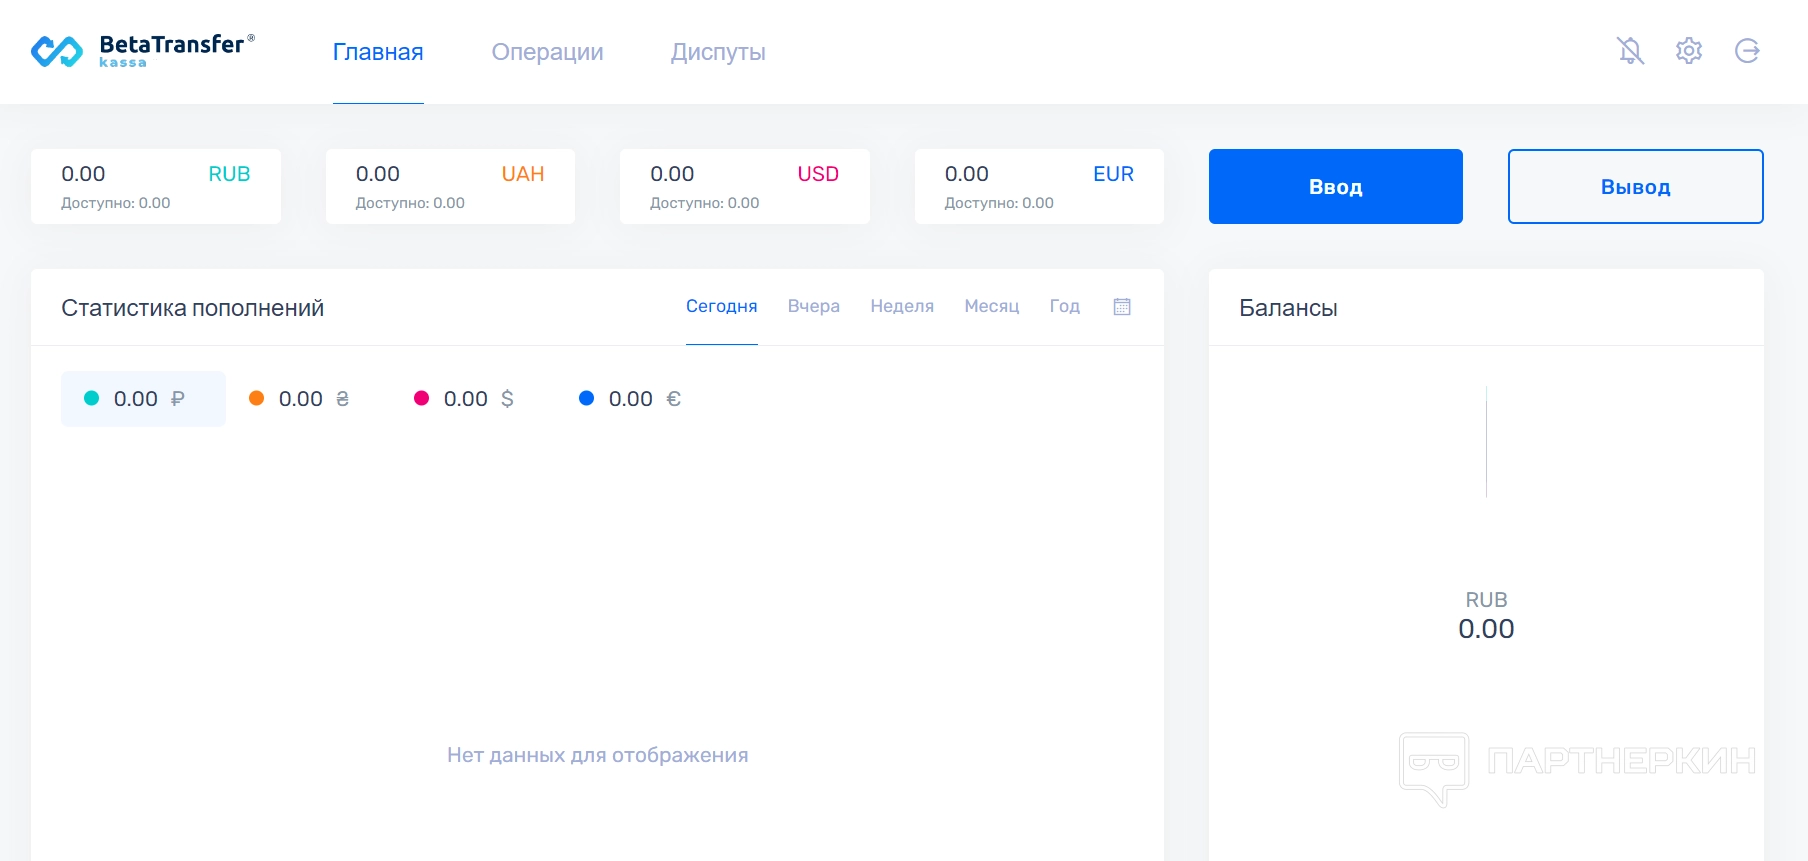The height and width of the screenshot is (861, 1808).
Task: Open settings via the gear icon
Action: [x=1689, y=51]
